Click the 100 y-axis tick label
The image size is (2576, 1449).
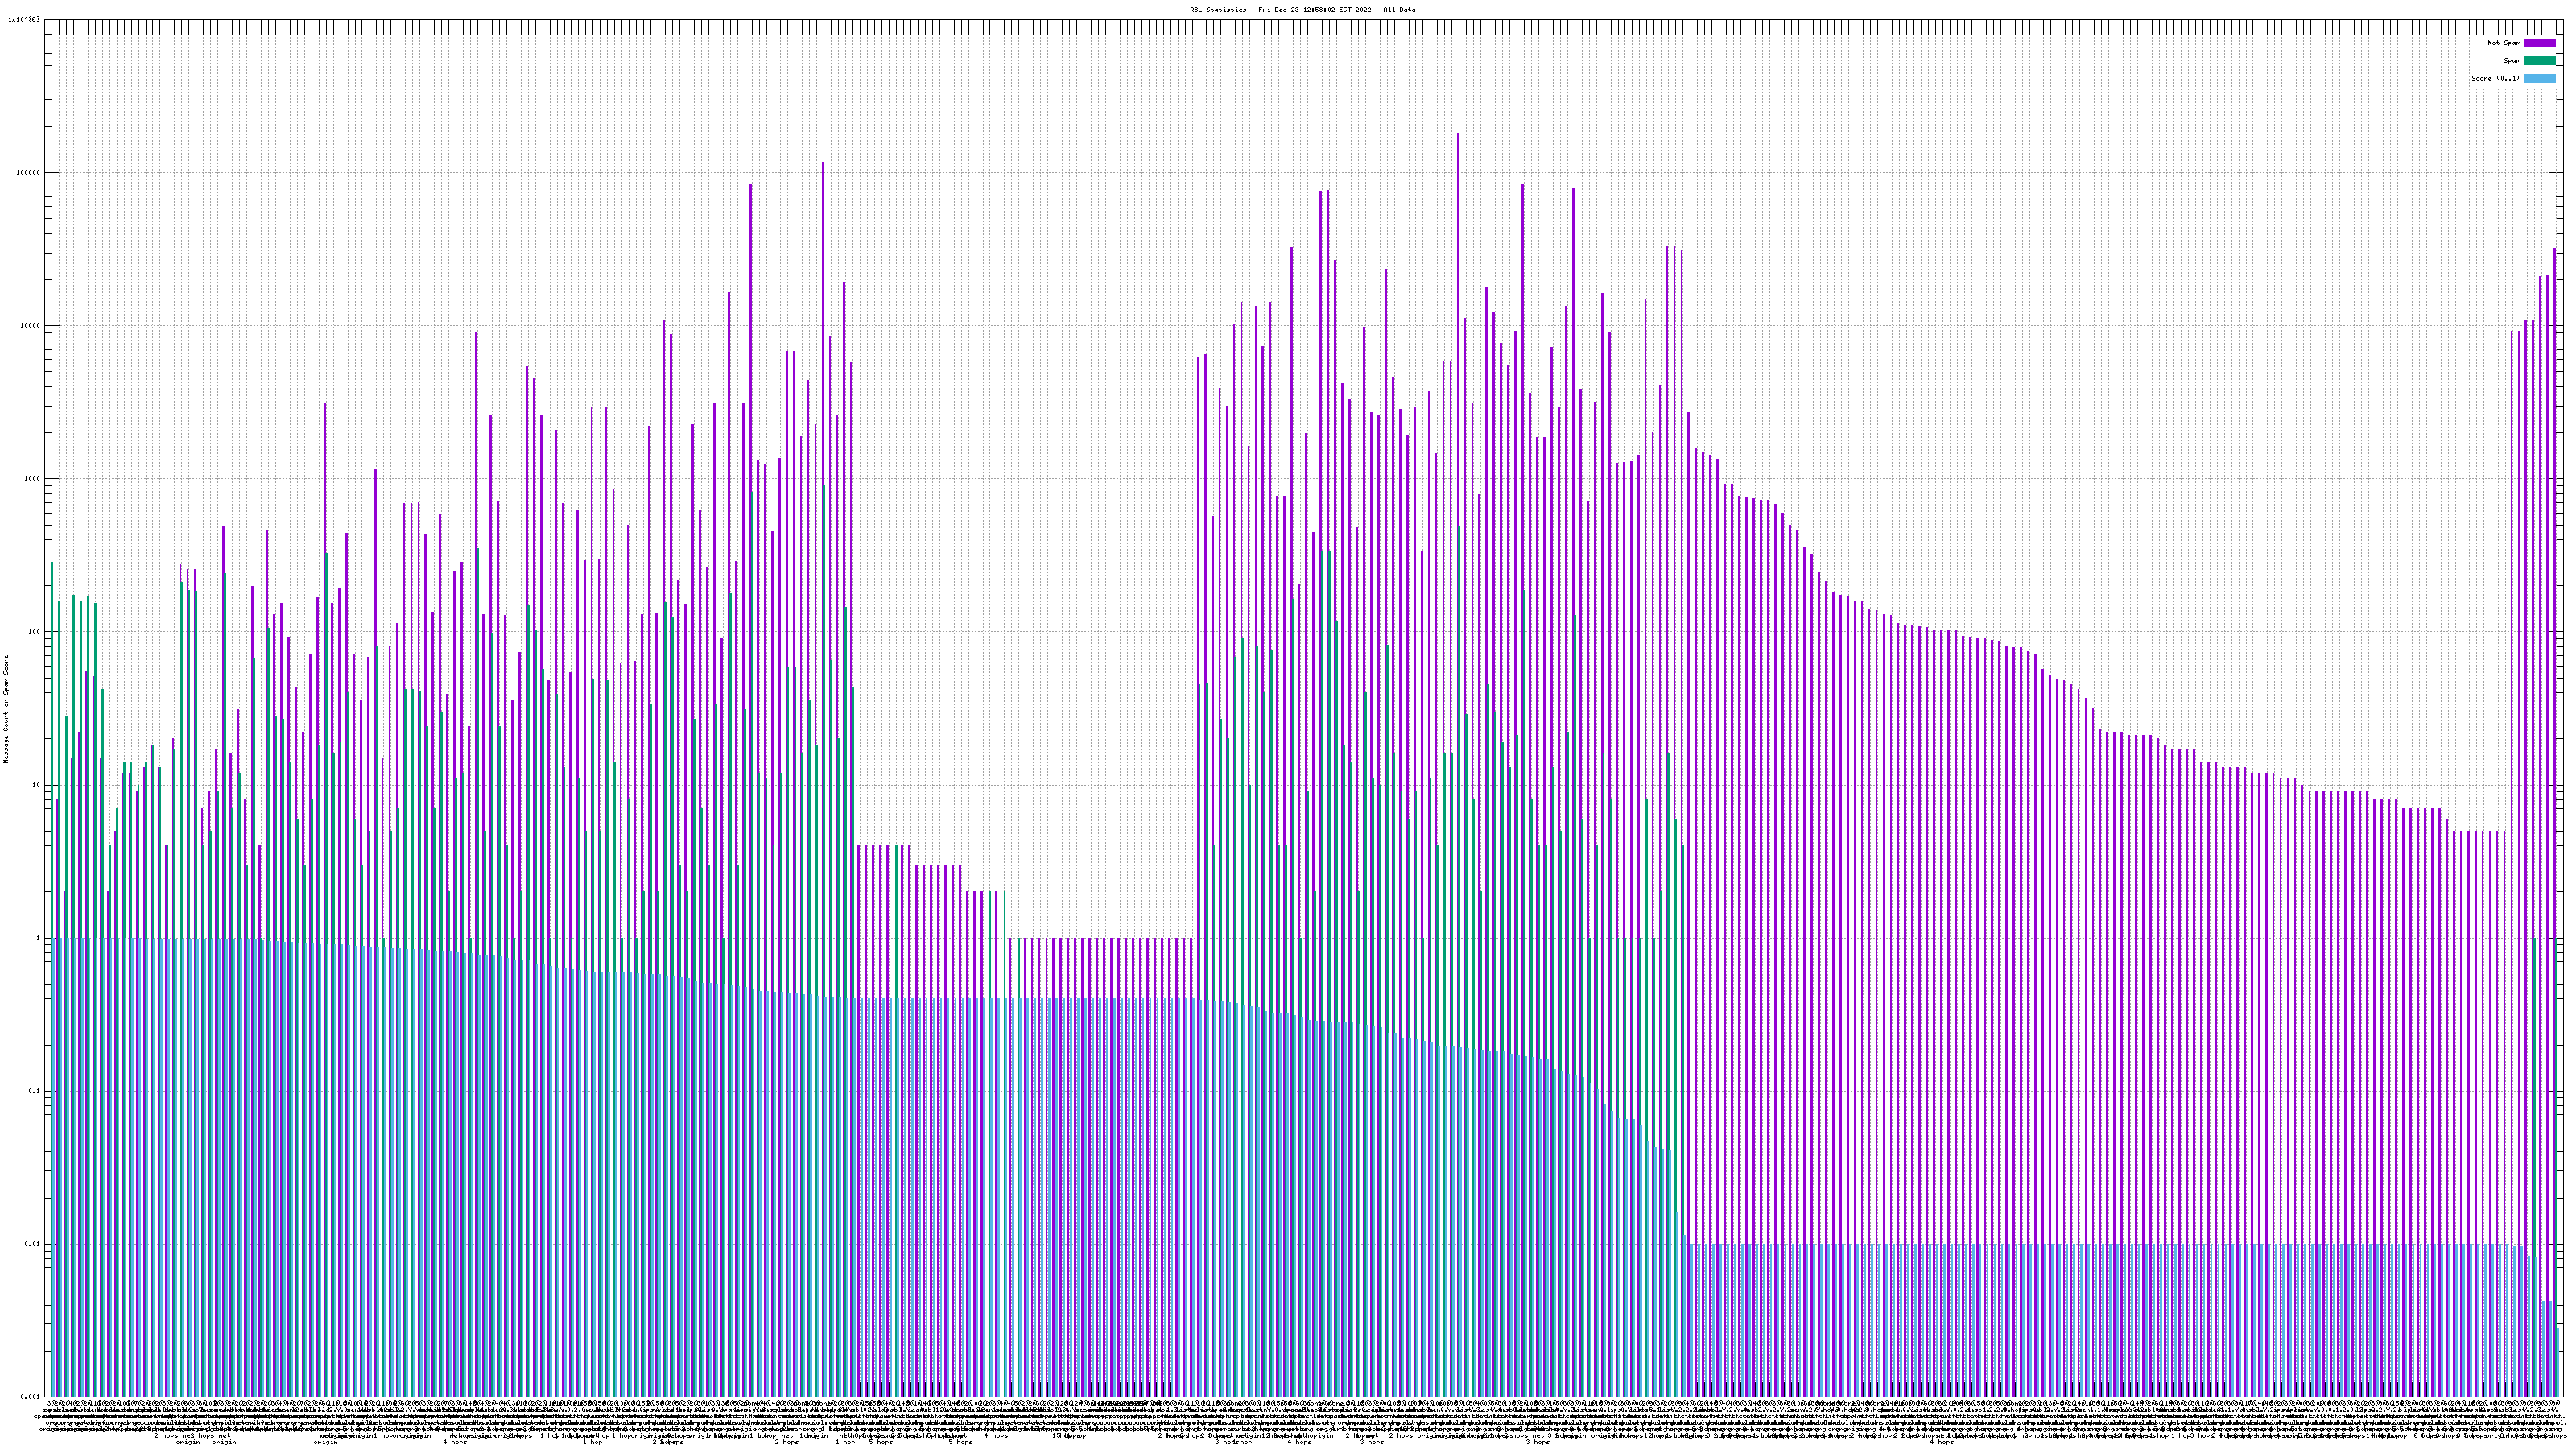(35, 632)
